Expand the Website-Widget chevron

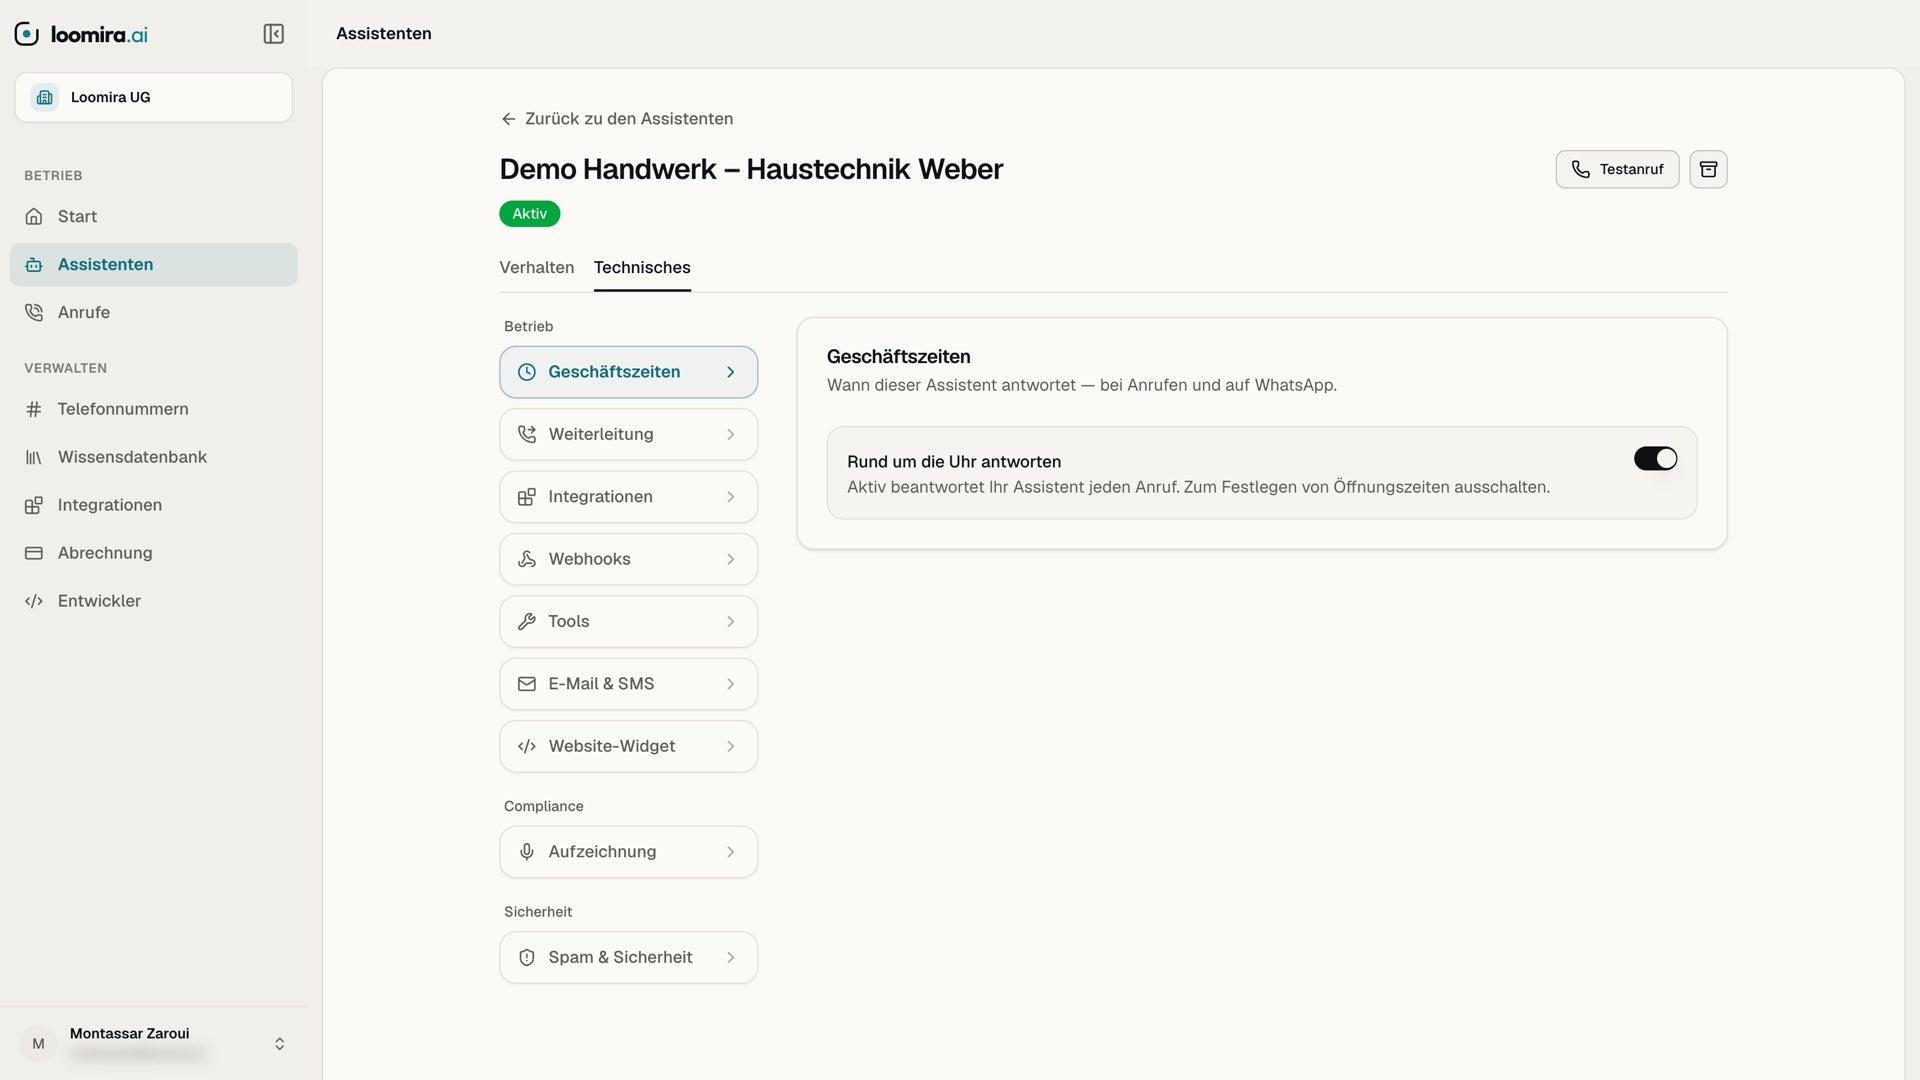click(x=731, y=746)
